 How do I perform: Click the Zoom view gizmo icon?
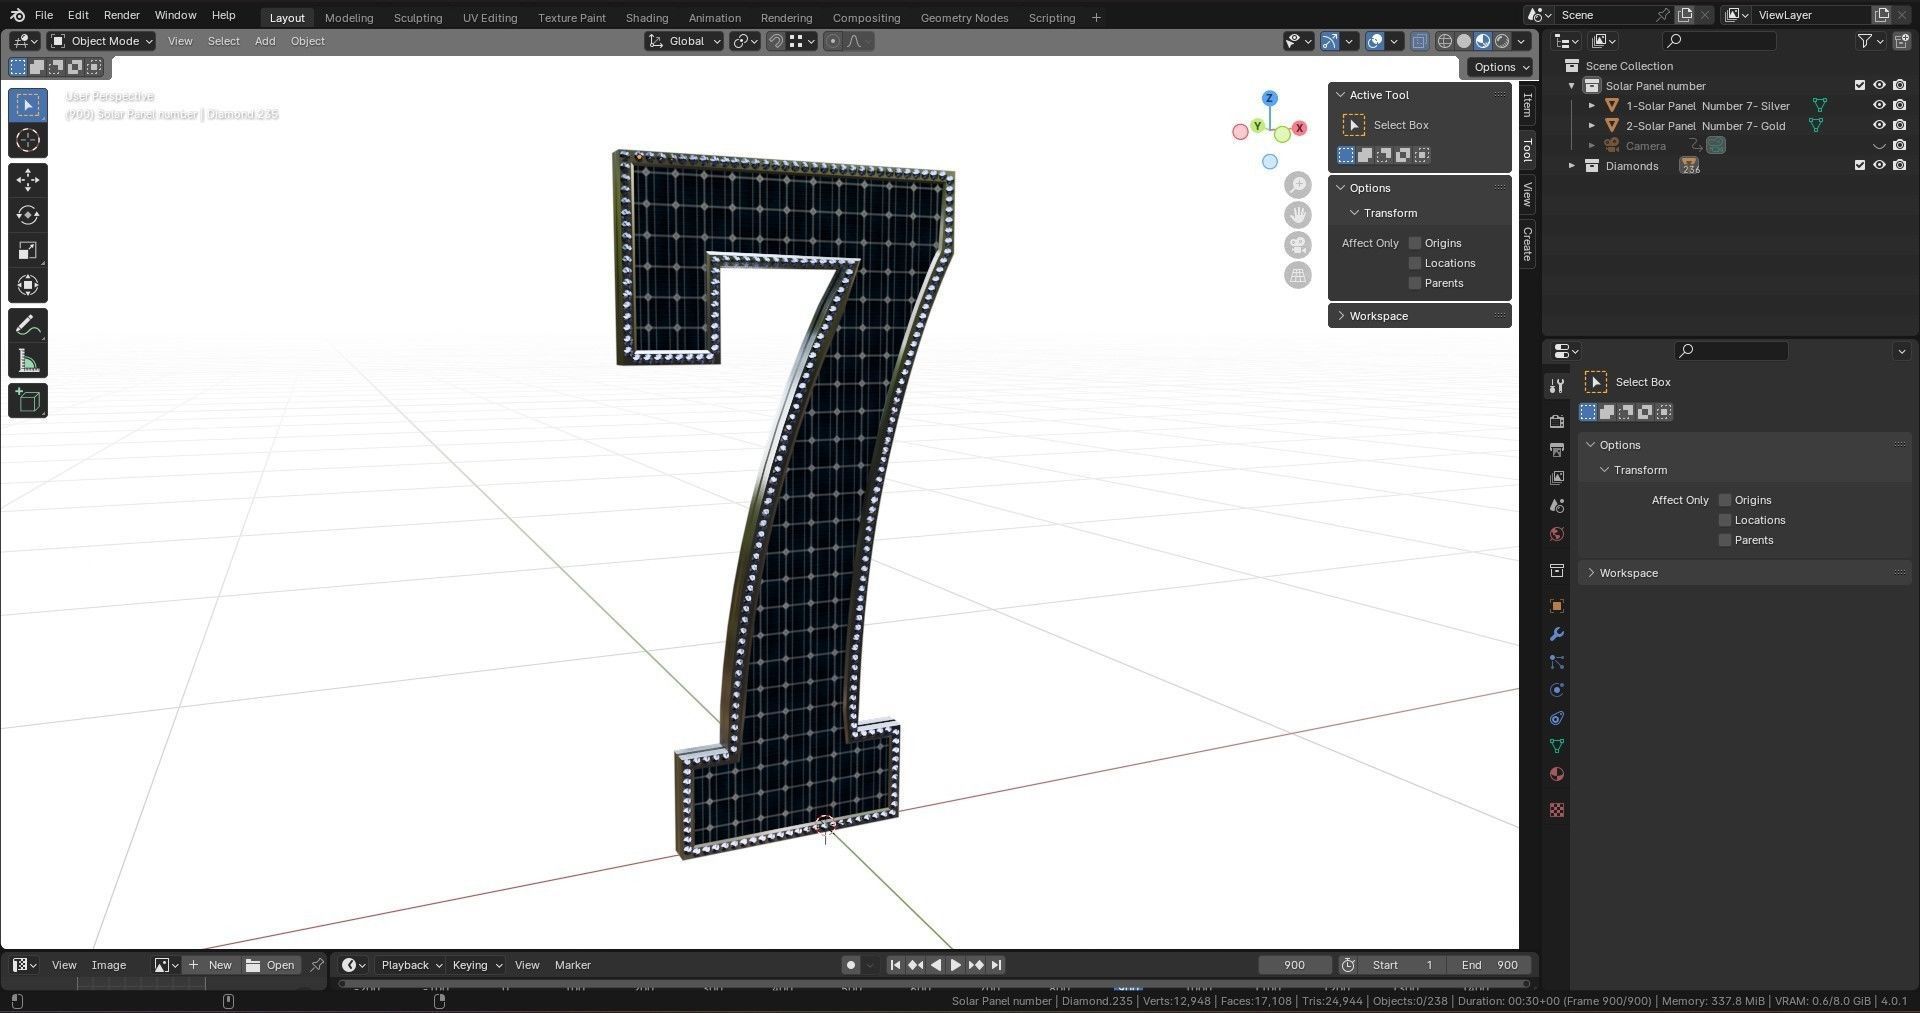click(x=1297, y=185)
